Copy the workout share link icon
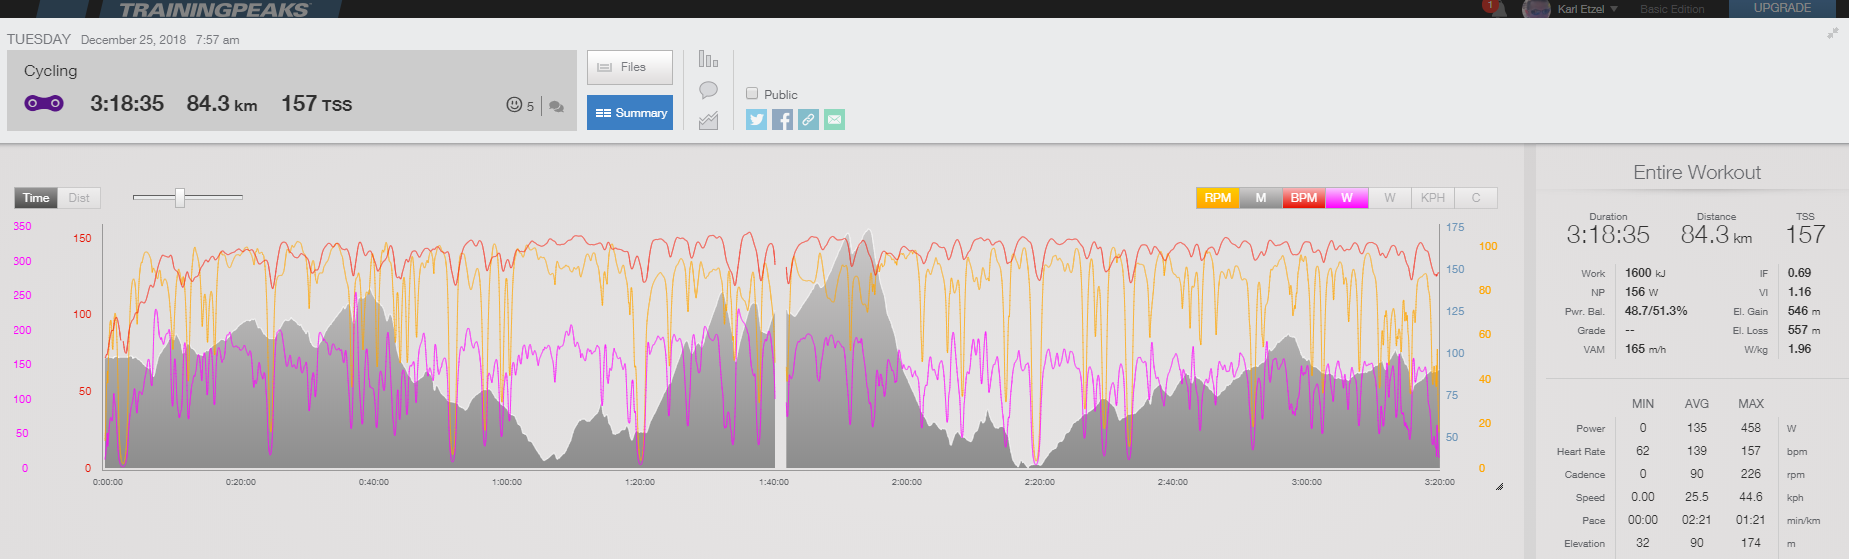The image size is (1849, 559). [808, 120]
